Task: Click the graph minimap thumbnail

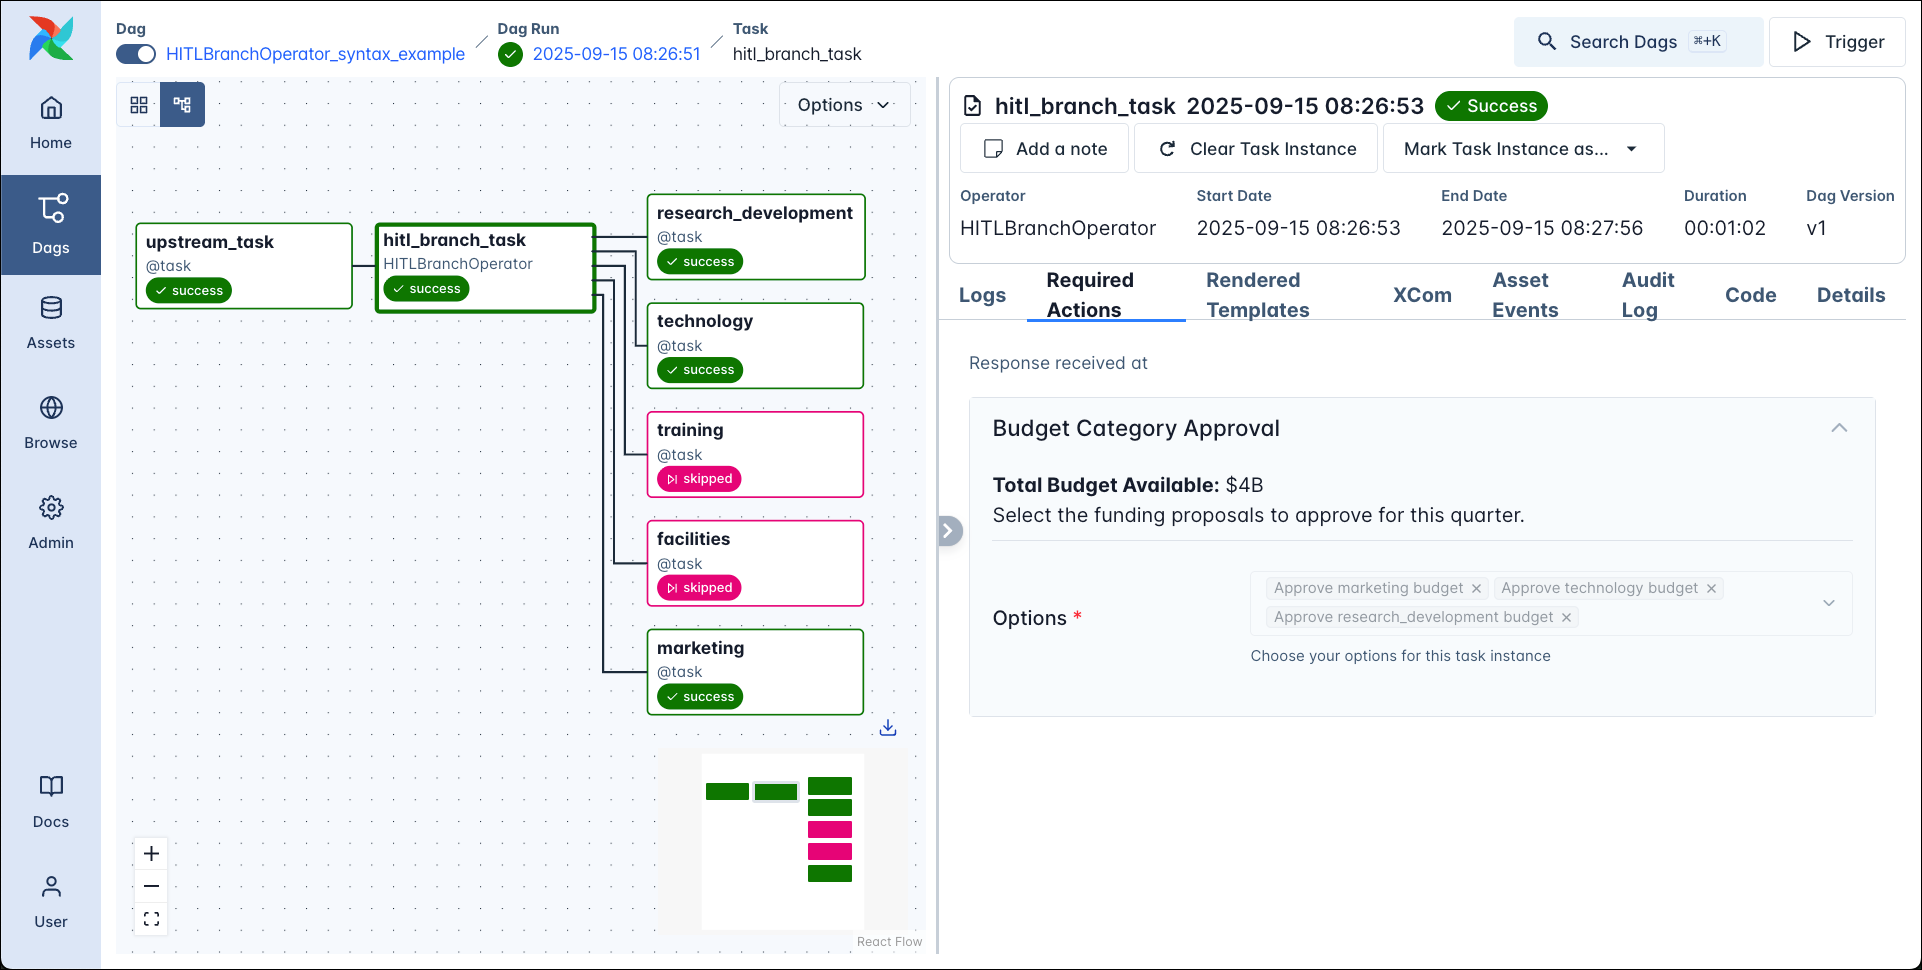Action: [x=783, y=841]
